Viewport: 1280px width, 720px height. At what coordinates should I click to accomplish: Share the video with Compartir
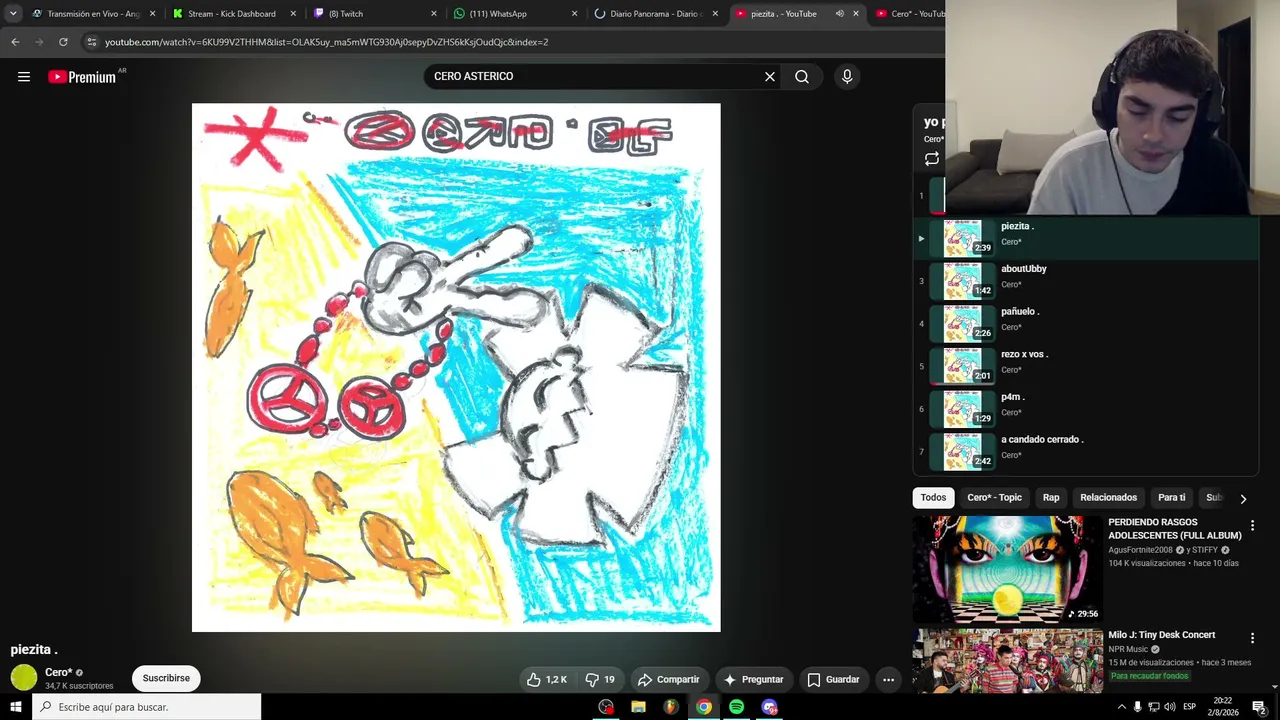669,679
